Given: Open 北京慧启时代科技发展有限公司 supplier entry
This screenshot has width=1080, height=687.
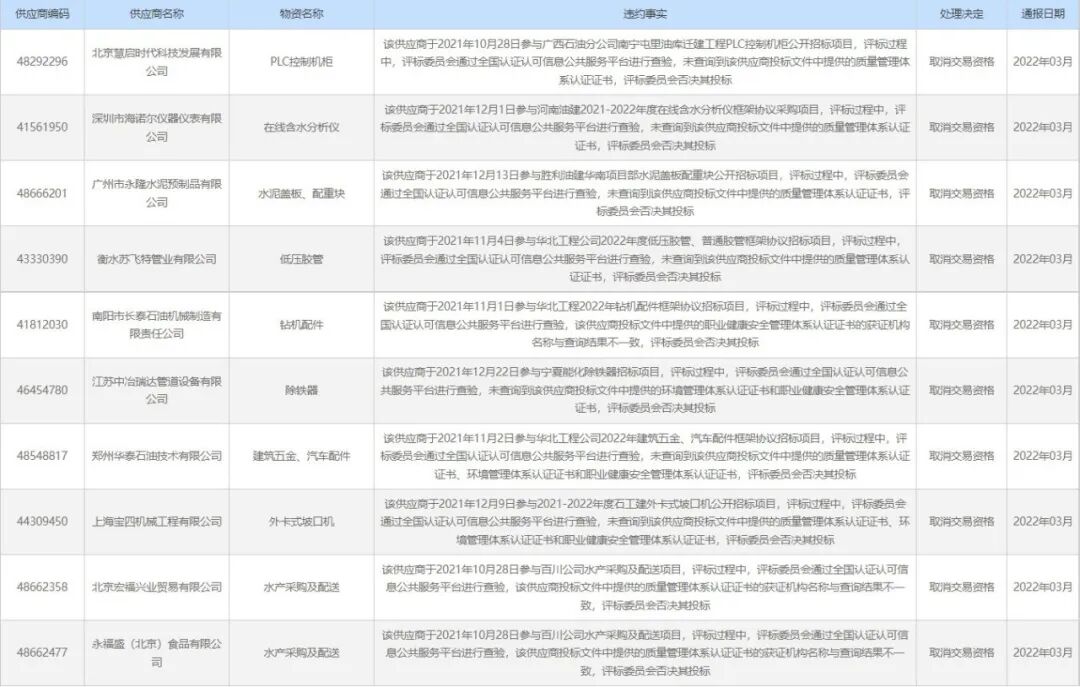Looking at the screenshot, I should [x=157, y=62].
